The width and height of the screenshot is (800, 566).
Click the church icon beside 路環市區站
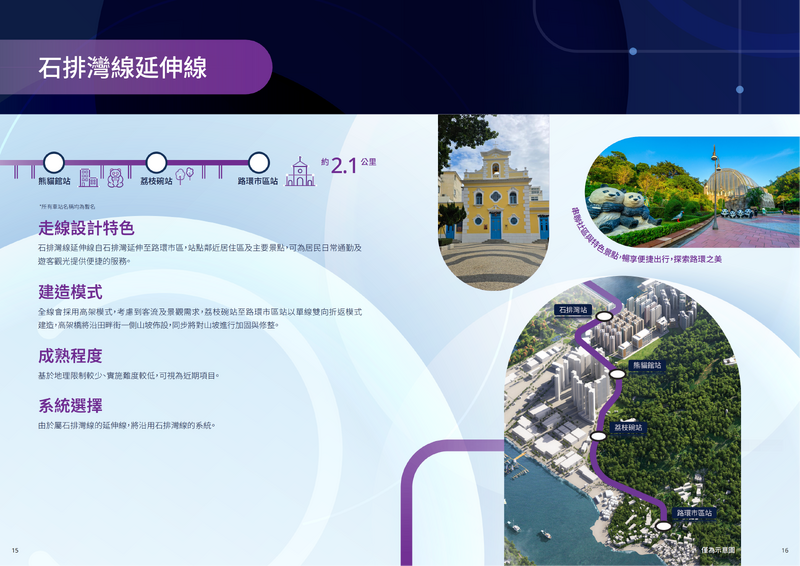click(299, 173)
